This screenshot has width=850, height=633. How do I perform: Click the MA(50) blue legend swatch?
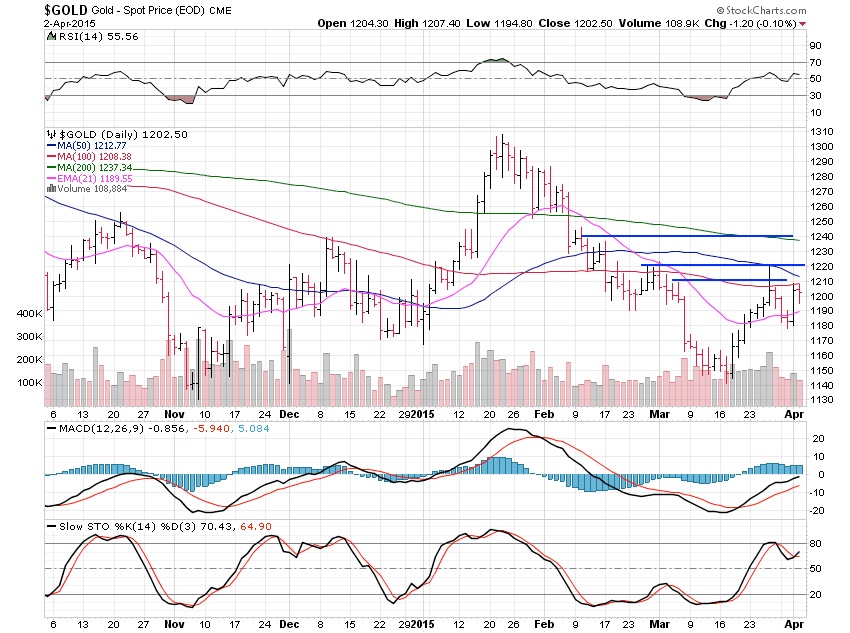[51, 146]
